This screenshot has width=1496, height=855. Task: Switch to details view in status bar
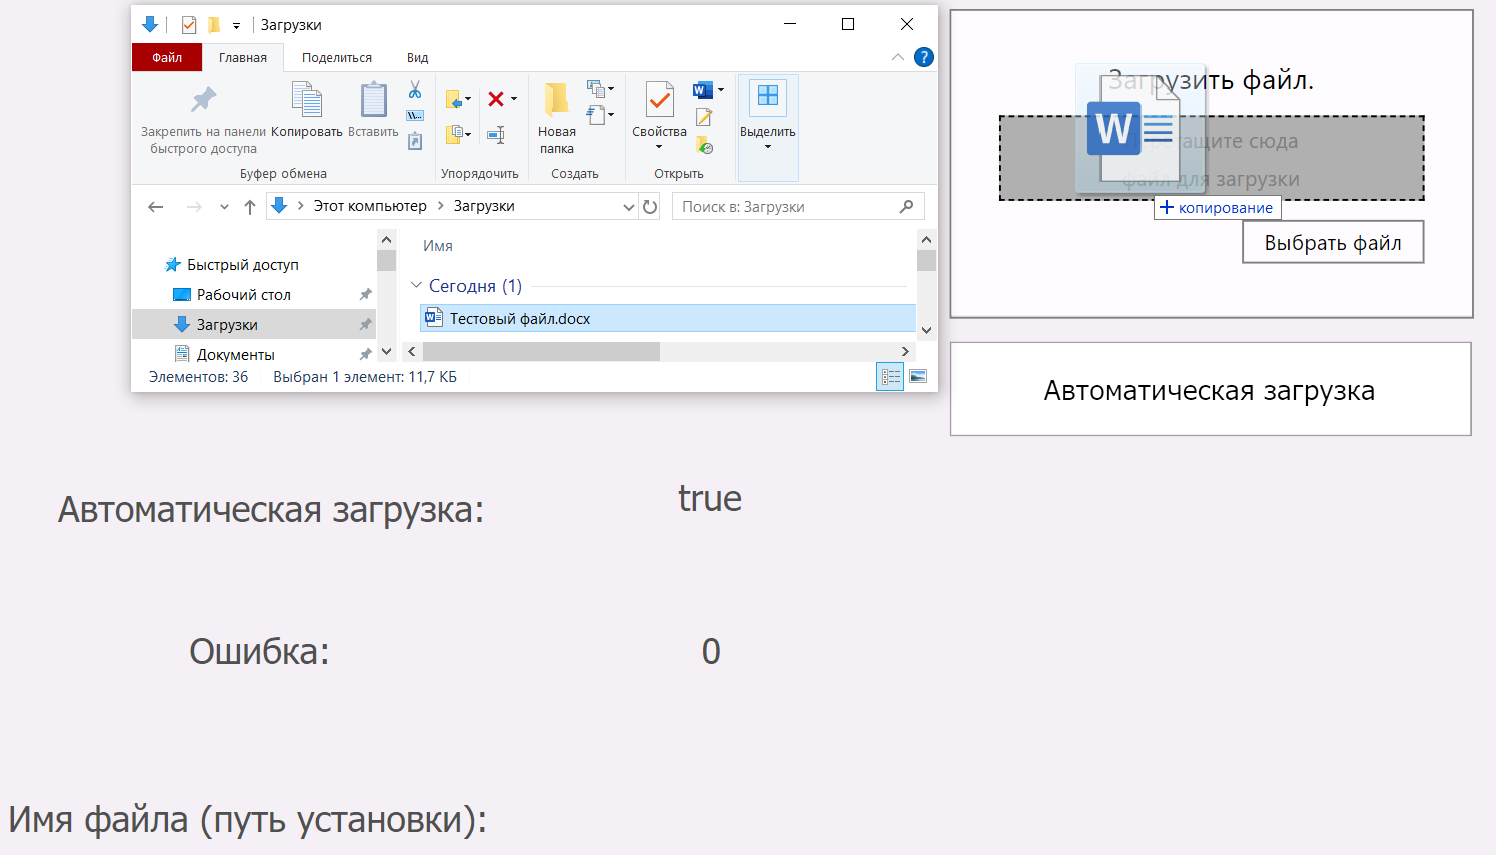[889, 377]
